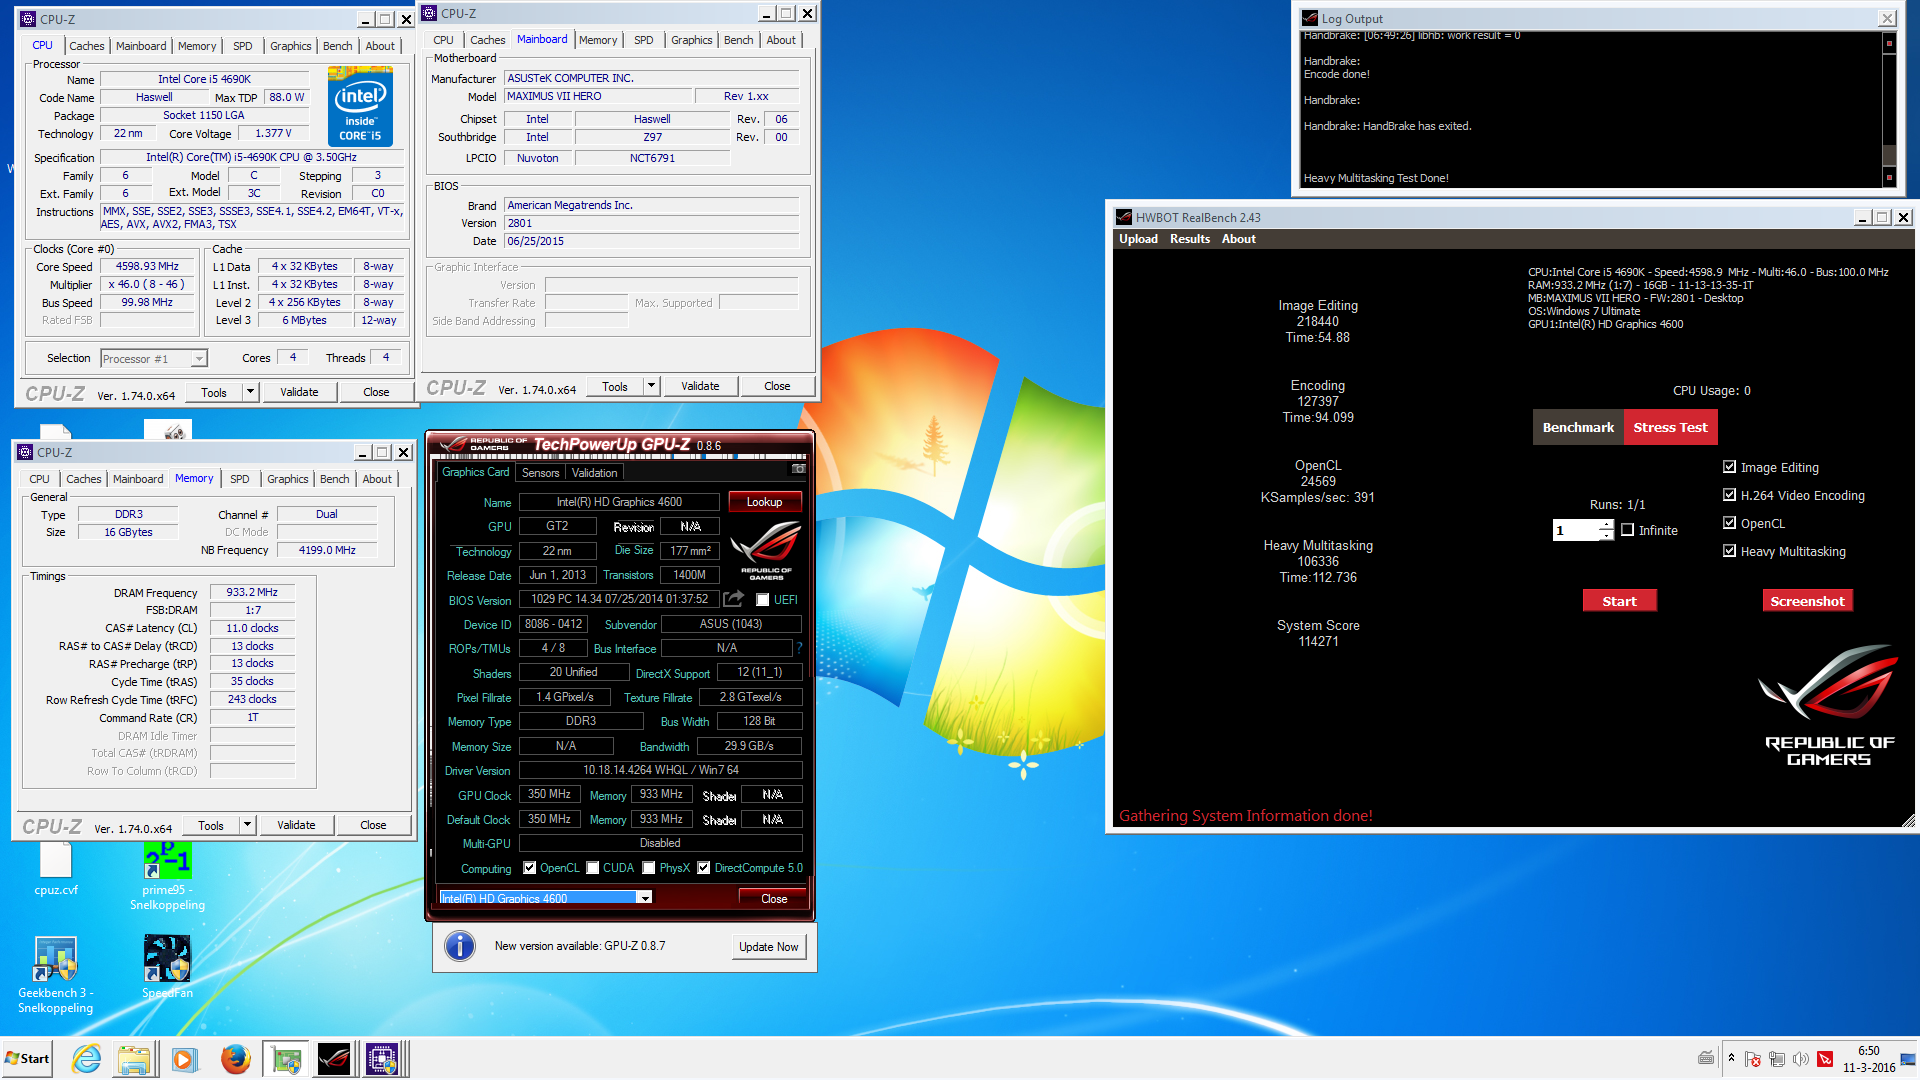Uncheck Heavy Multitasking in RealBench
Image resolution: width=1920 pixels, height=1080 pixels.
[1730, 551]
